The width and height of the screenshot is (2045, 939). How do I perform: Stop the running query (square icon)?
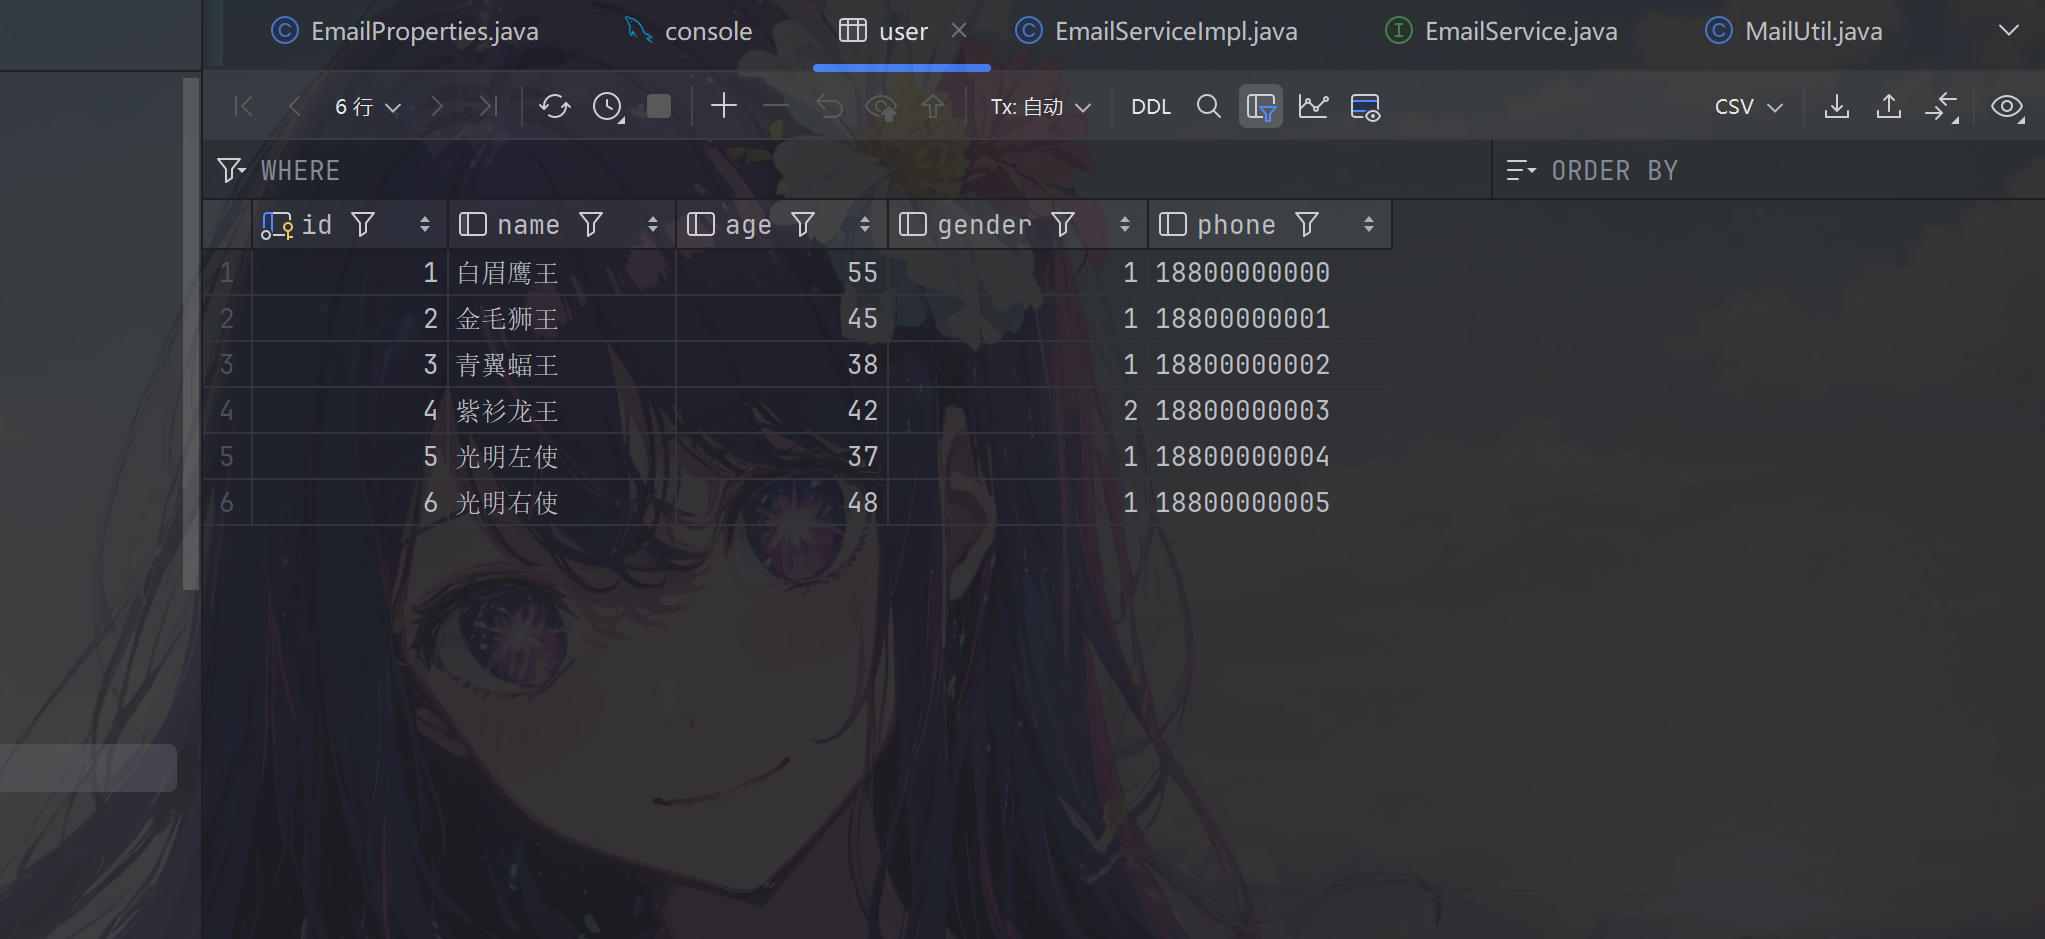pos(659,106)
